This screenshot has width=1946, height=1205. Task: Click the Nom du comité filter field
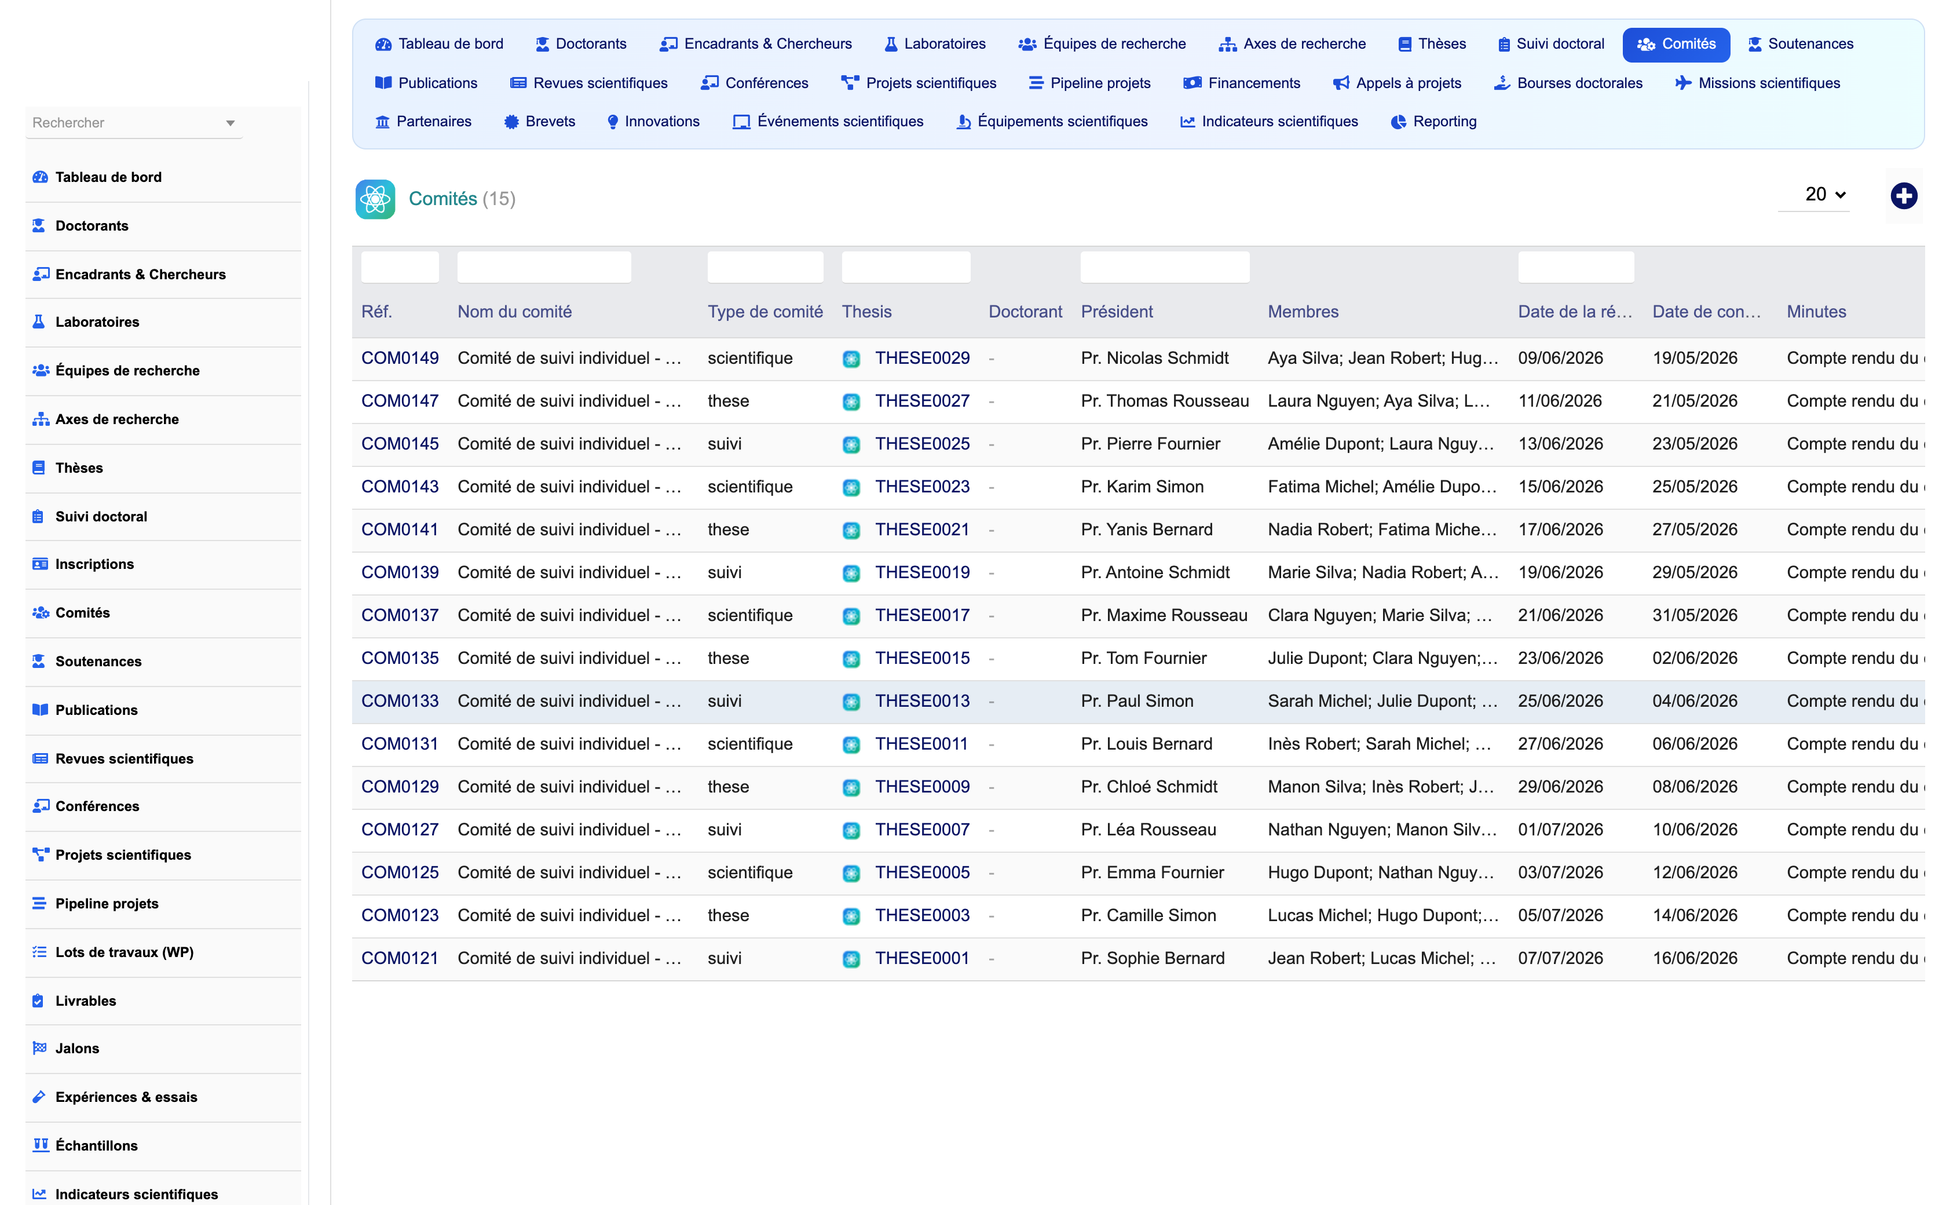coord(544,267)
